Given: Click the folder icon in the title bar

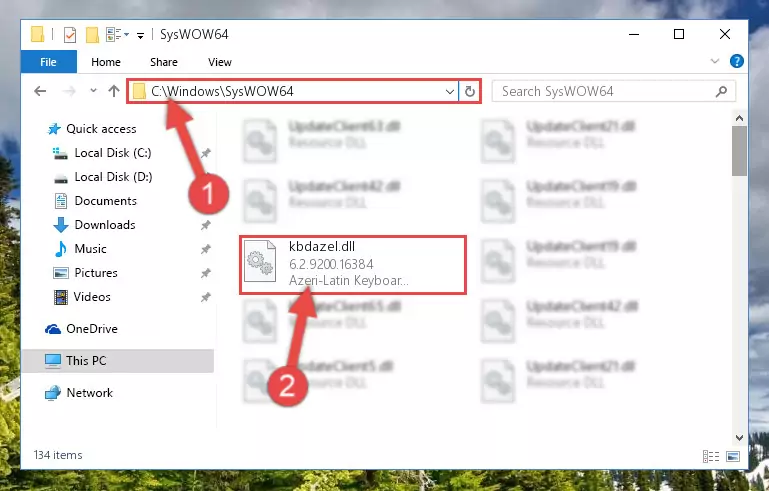Looking at the screenshot, I should pos(37,34).
